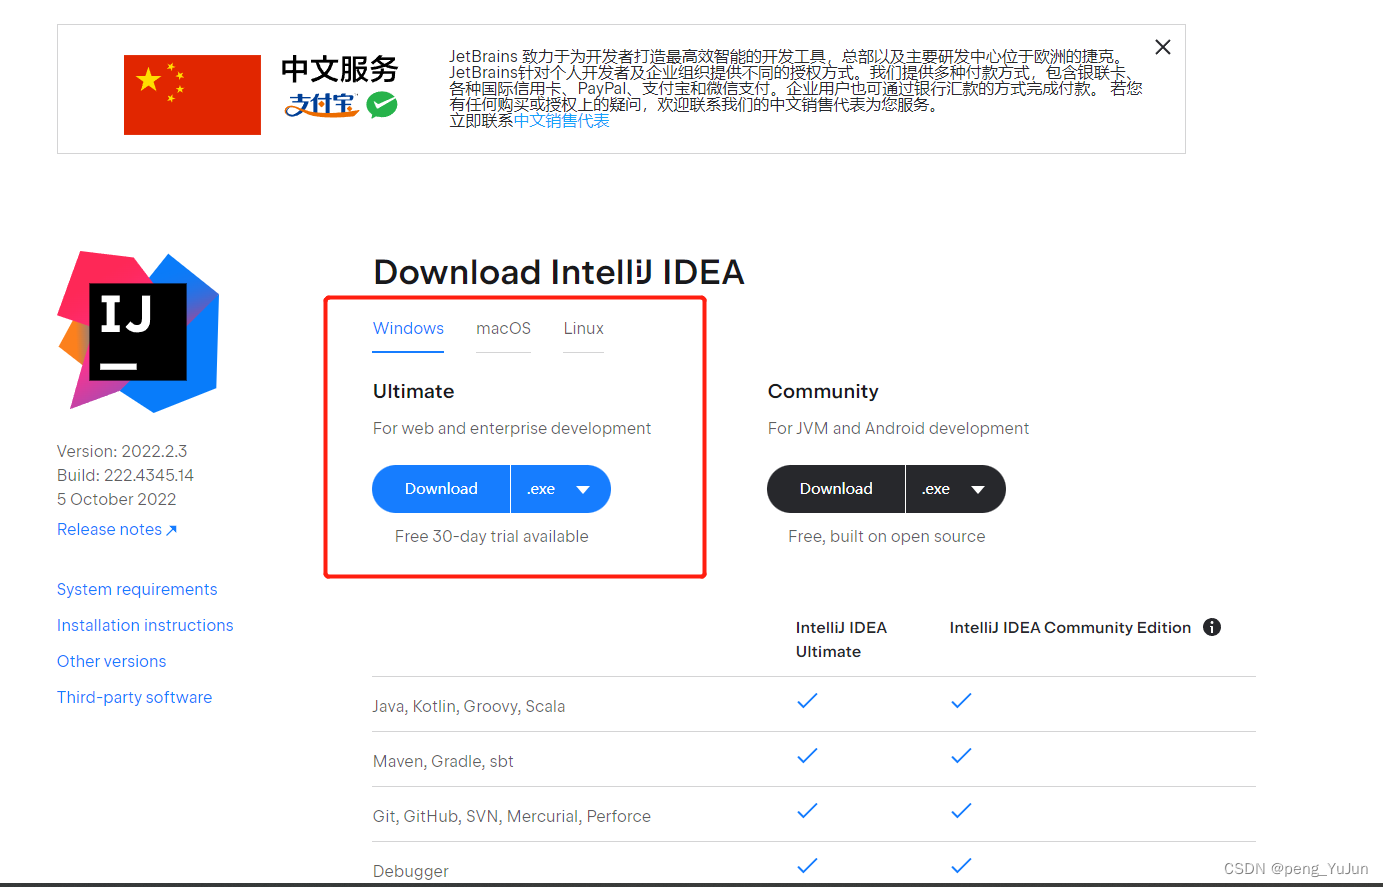Select the Windows tab
Screen dimensions: 1383x887
pyautogui.click(x=408, y=328)
